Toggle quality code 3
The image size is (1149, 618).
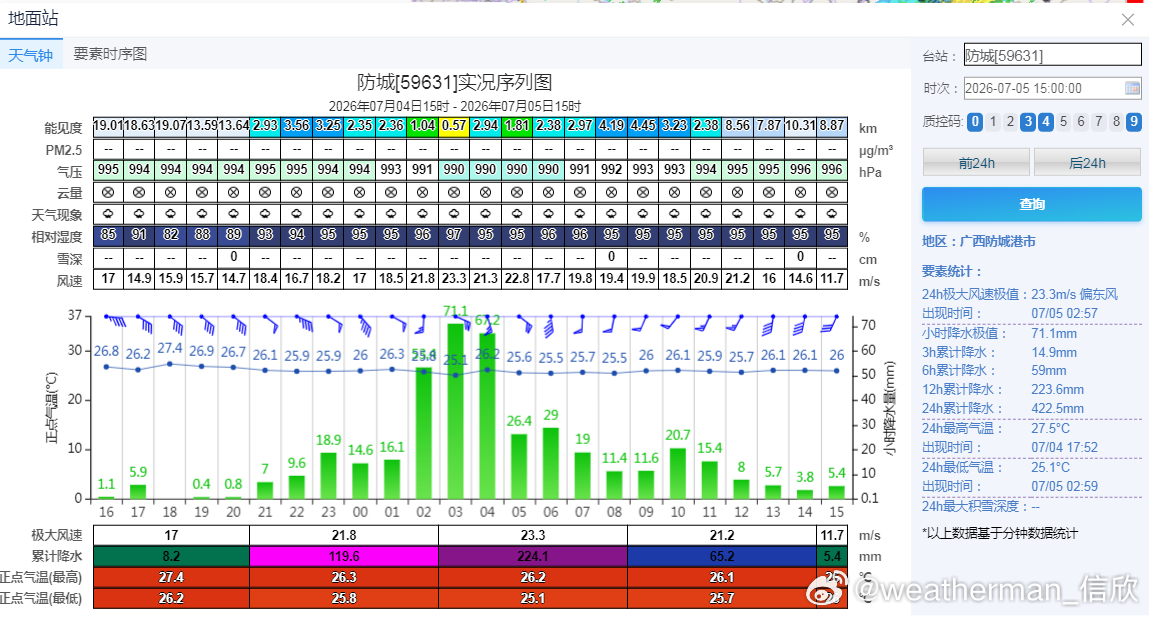[x=1028, y=122]
